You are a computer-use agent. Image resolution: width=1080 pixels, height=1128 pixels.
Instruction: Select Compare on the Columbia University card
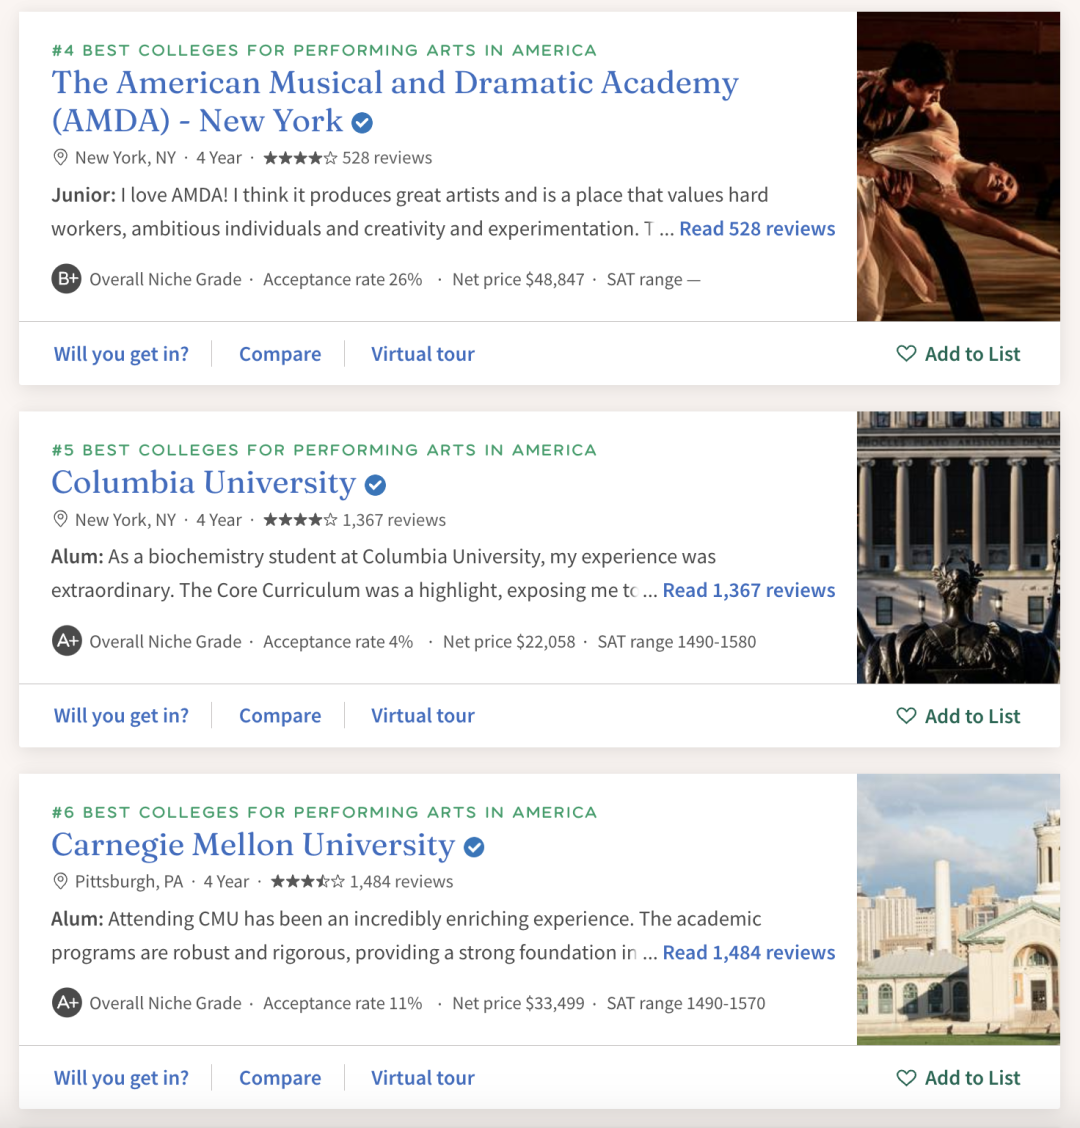[x=280, y=716]
